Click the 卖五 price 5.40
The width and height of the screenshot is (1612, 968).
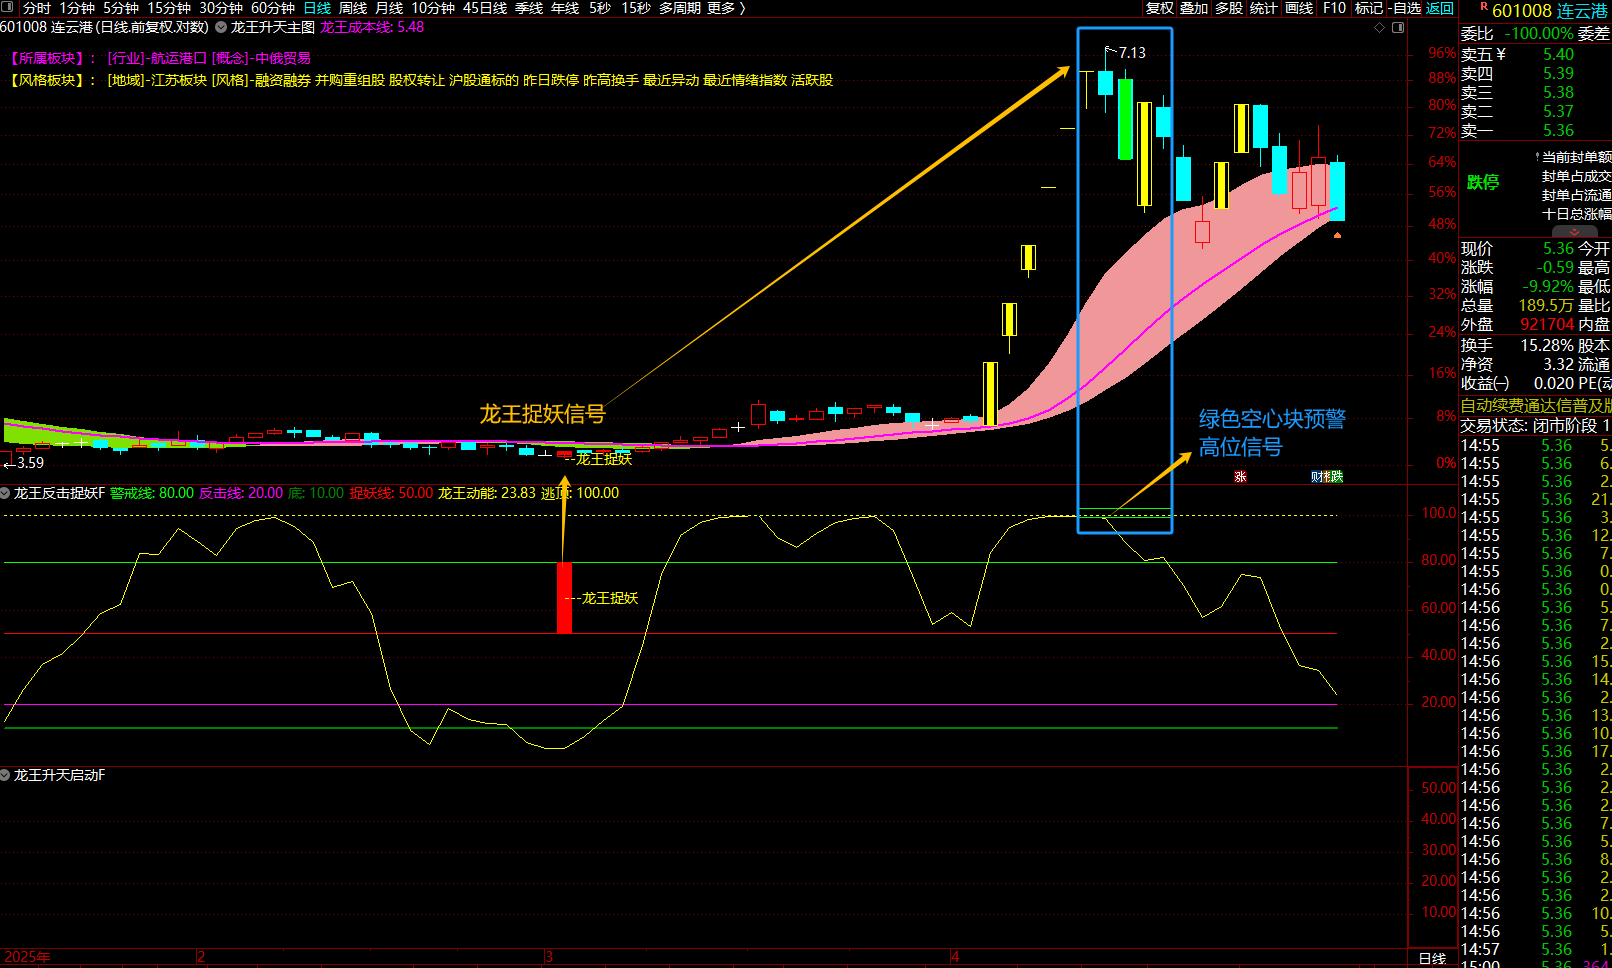[1558, 55]
